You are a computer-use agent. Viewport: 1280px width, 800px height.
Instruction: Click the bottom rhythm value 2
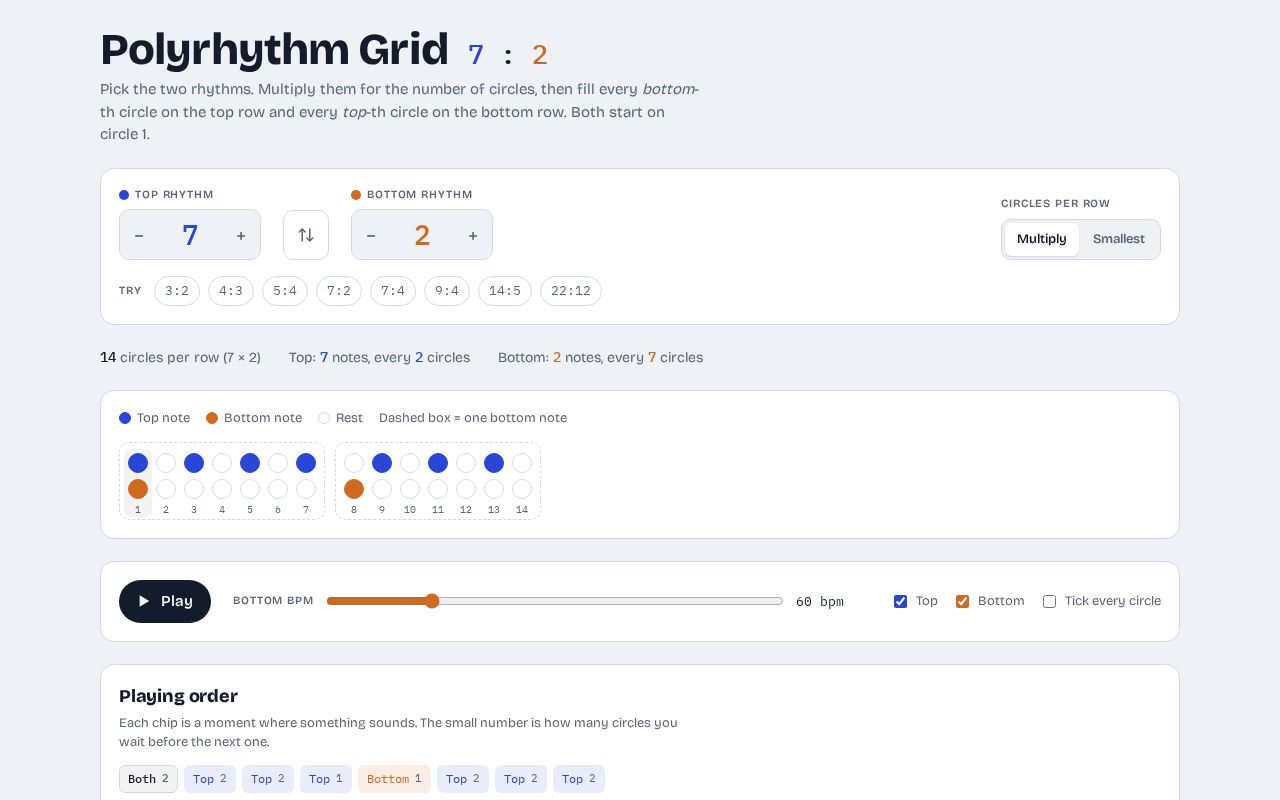point(422,235)
